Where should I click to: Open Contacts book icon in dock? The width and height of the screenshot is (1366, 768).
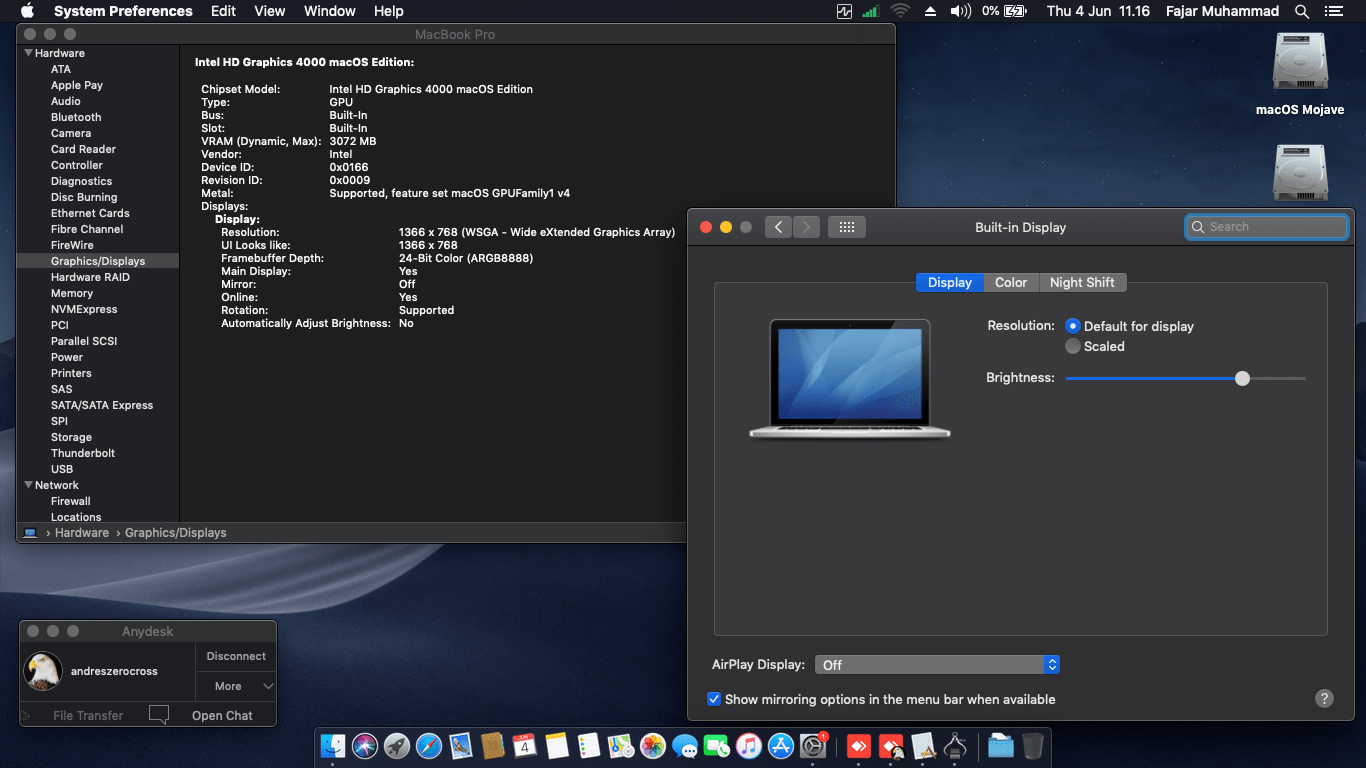point(493,746)
